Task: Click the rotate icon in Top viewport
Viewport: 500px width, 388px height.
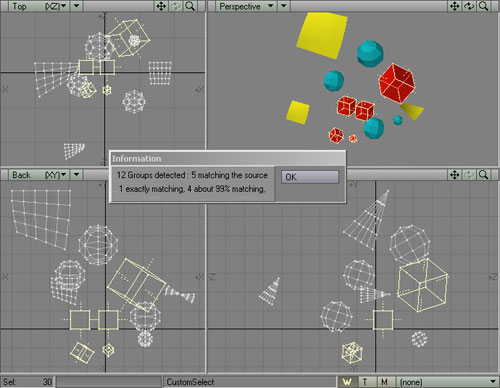Action: [x=176, y=6]
